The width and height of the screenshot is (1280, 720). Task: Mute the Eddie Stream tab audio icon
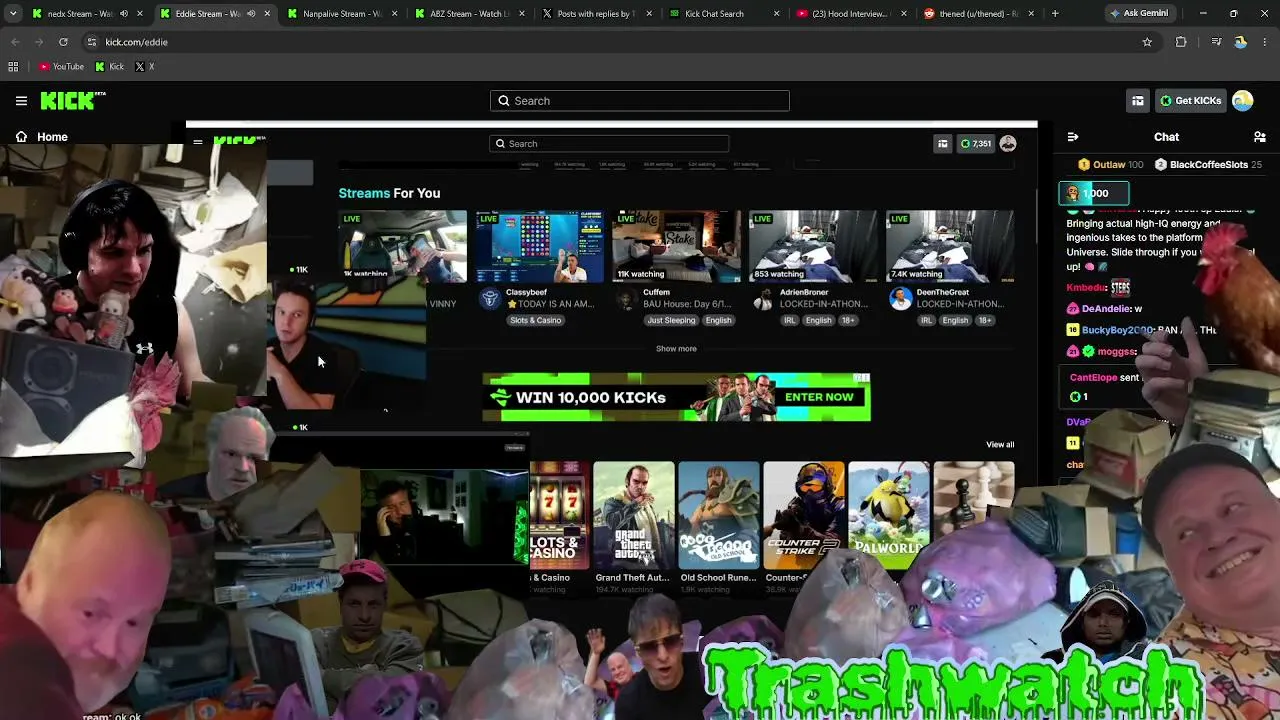coord(251,14)
